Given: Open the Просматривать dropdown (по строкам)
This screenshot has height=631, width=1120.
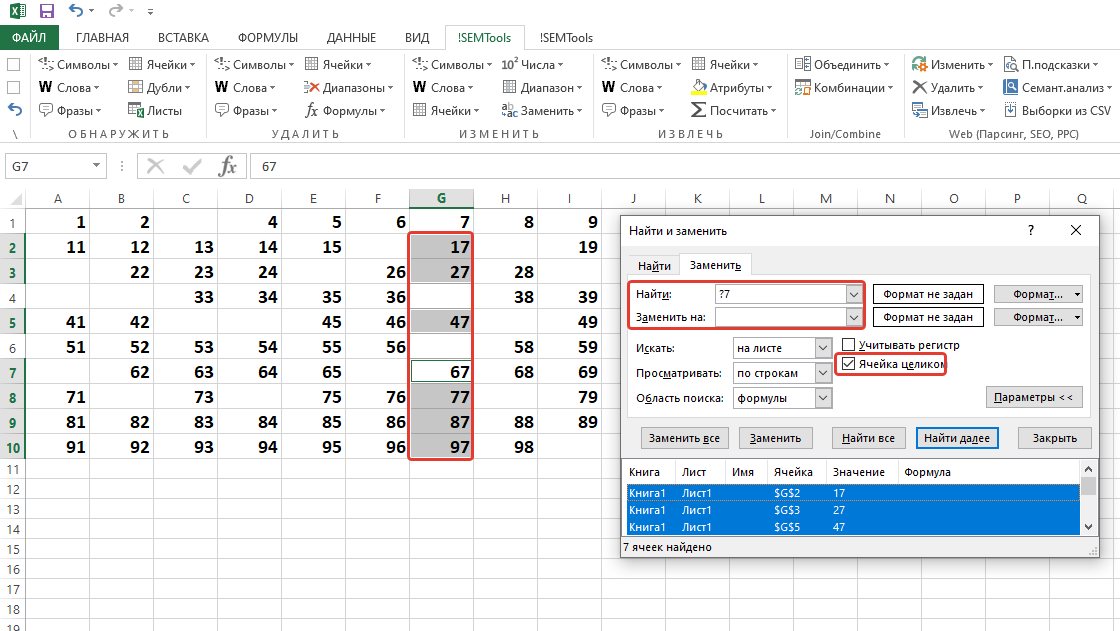Looking at the screenshot, I should [x=824, y=373].
